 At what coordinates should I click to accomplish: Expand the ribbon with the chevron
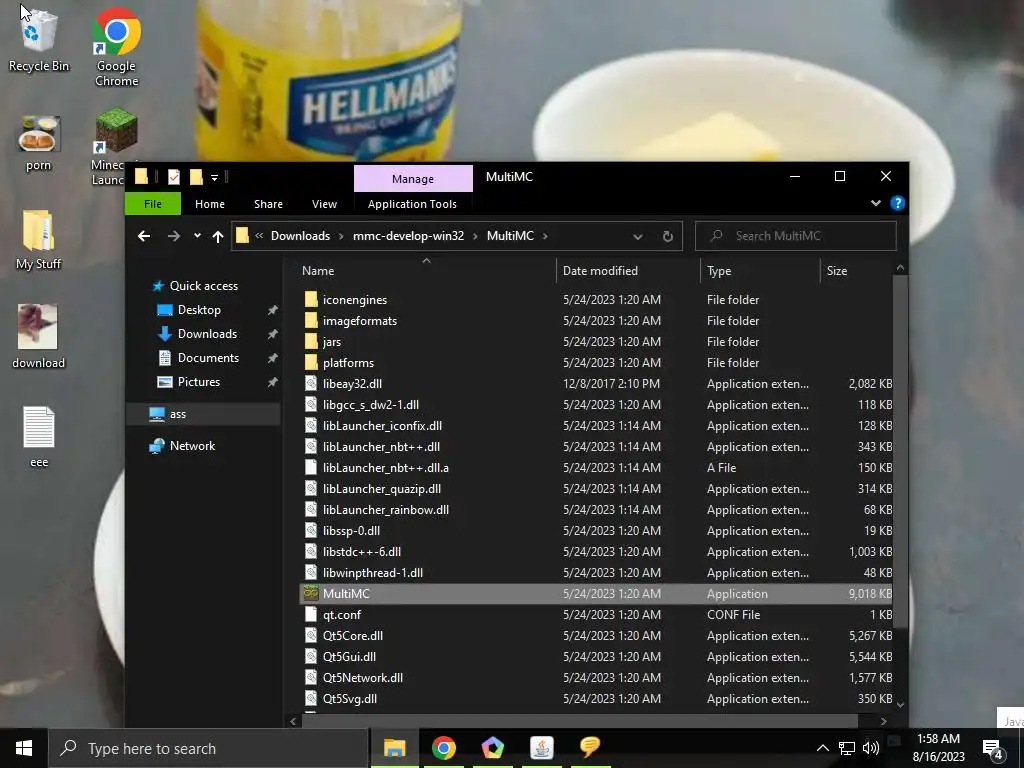coord(876,203)
